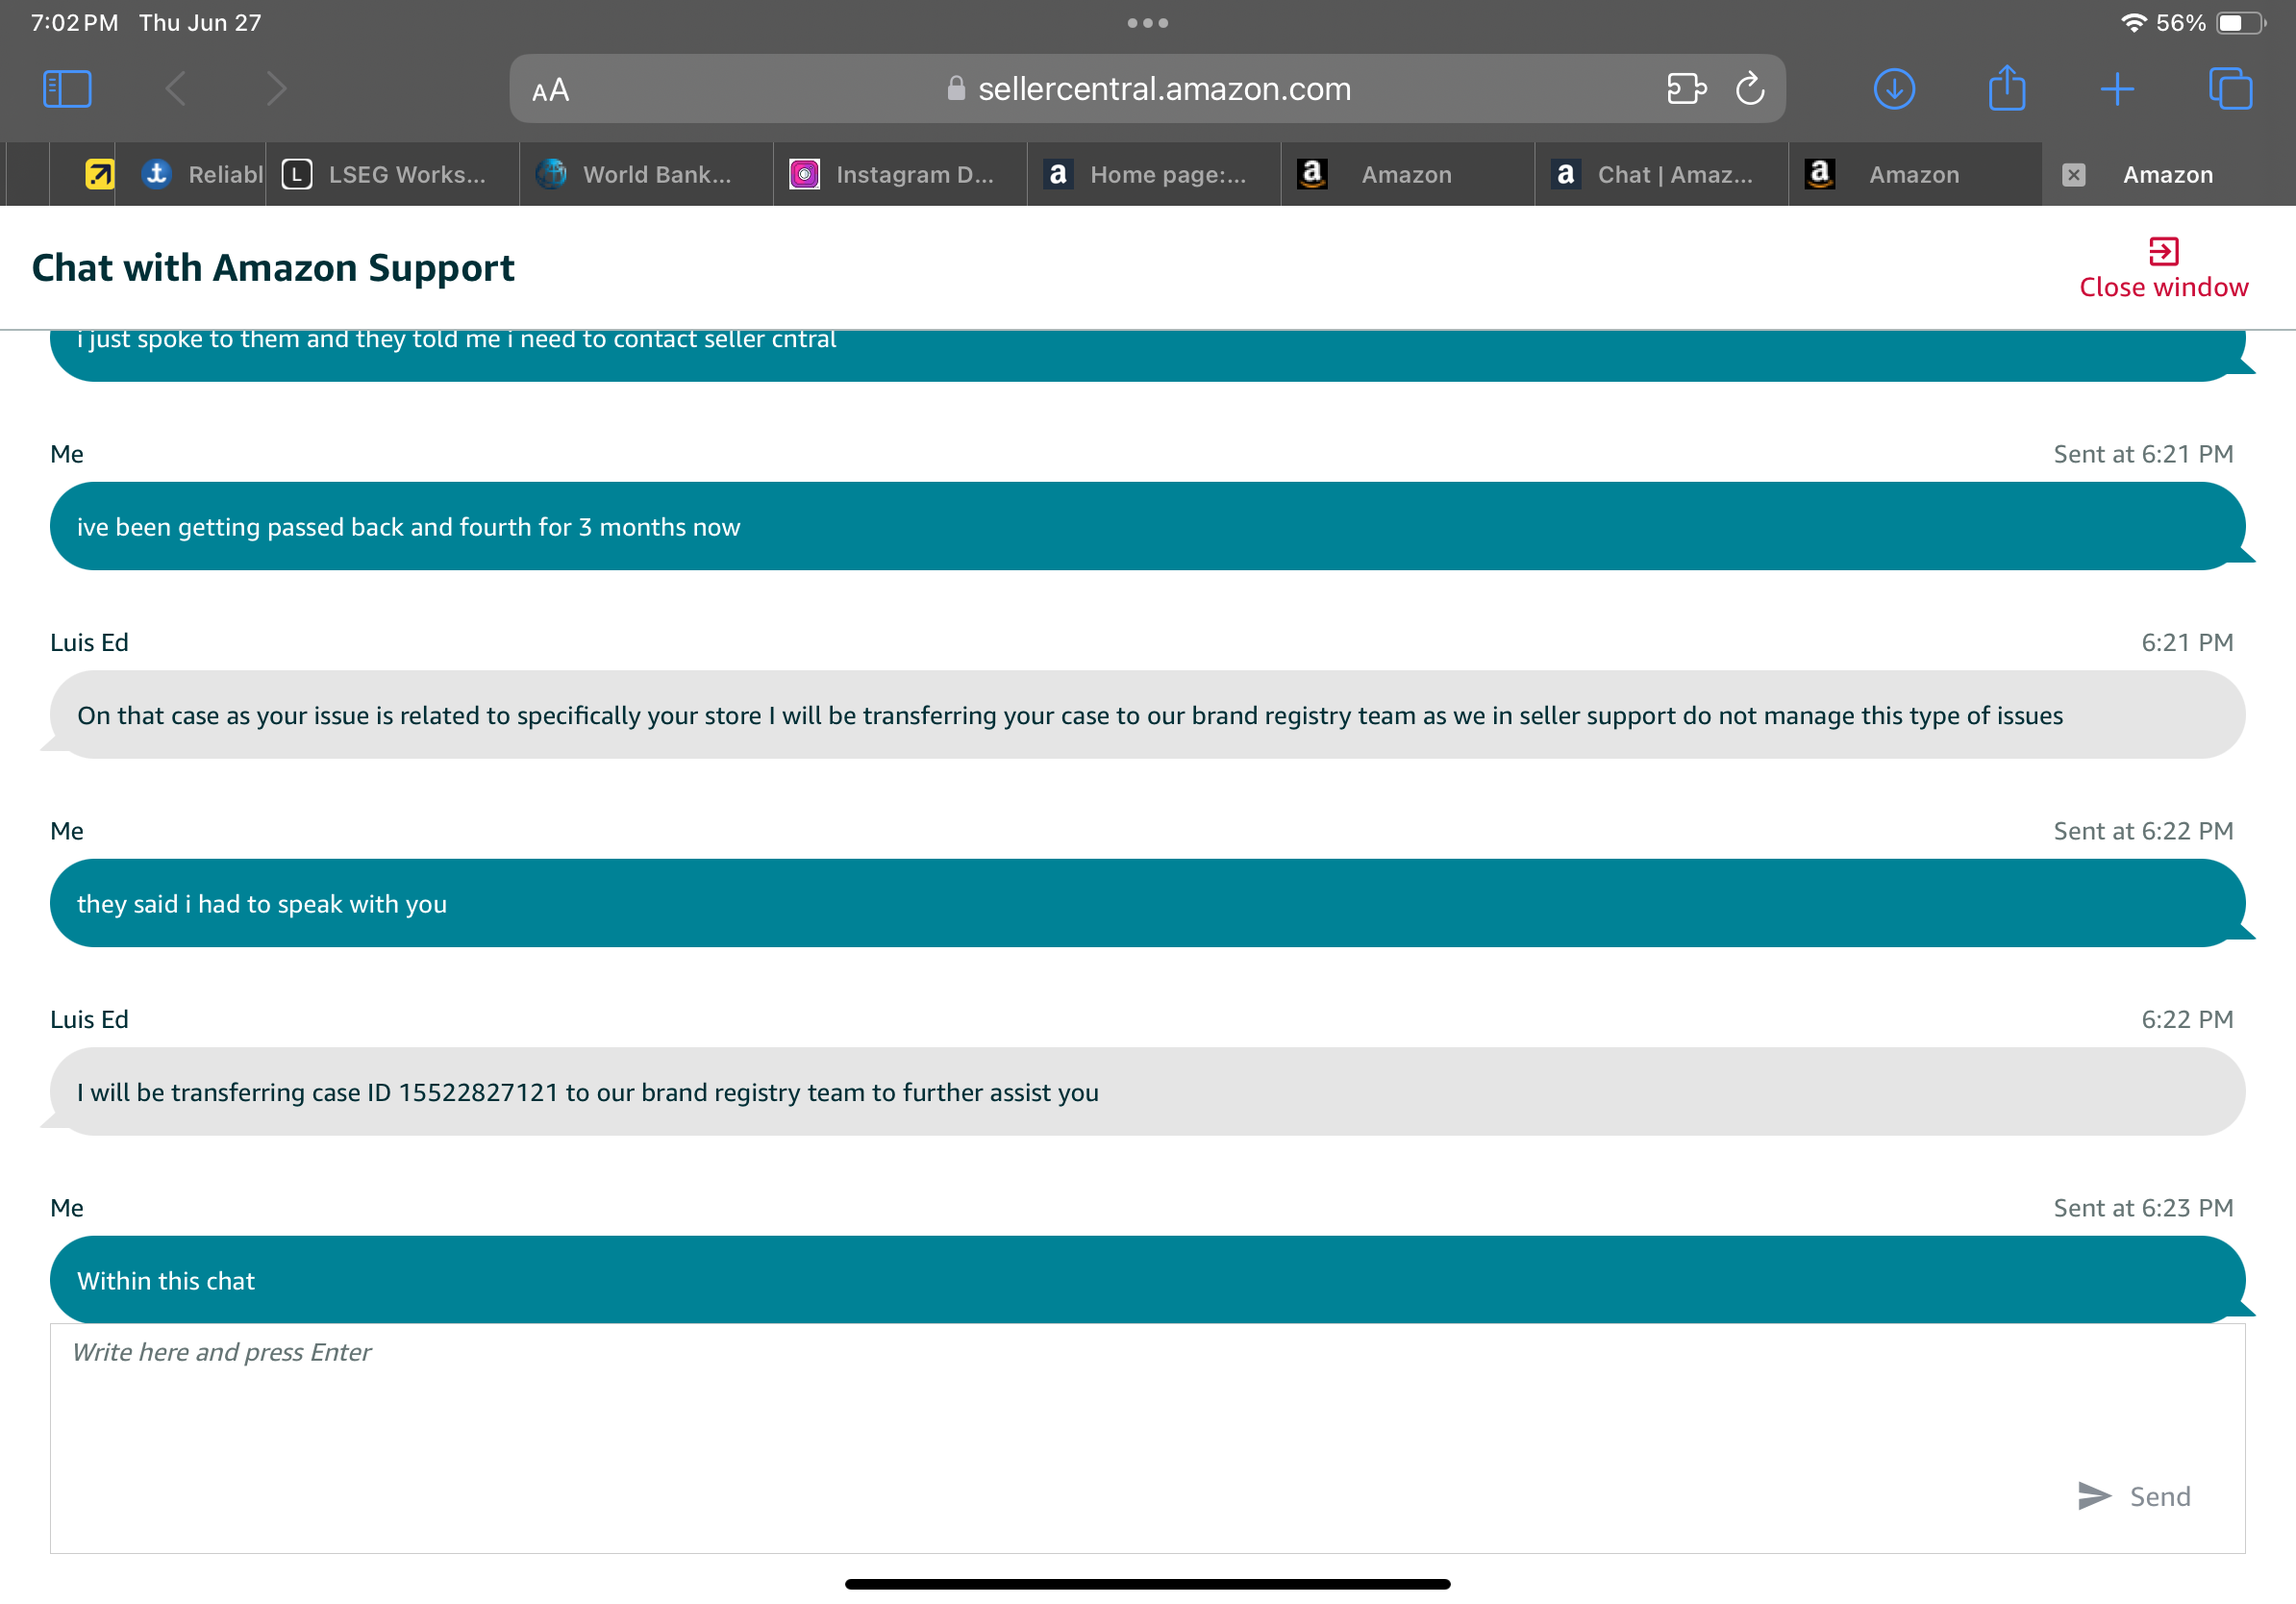Click Luis Ed name above 6:21 PM message
2296x1604 pixels.
89,643
